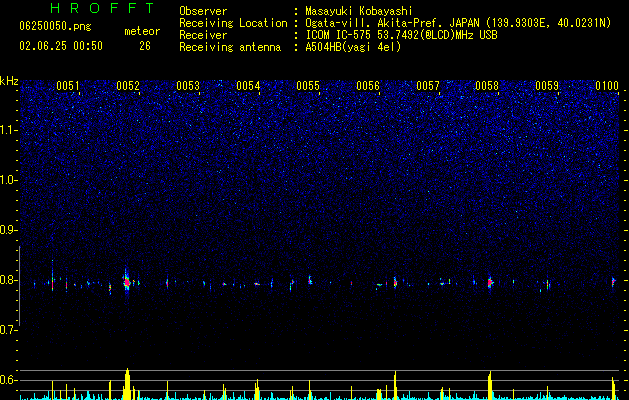
Task: Click the 0100 time marker
Action: point(607,86)
